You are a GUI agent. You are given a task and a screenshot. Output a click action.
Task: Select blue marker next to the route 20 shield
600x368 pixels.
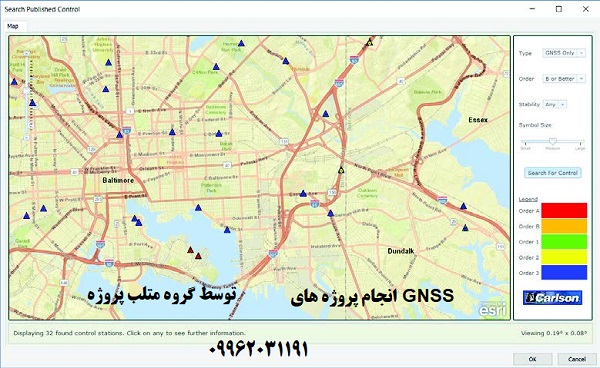[465, 228]
